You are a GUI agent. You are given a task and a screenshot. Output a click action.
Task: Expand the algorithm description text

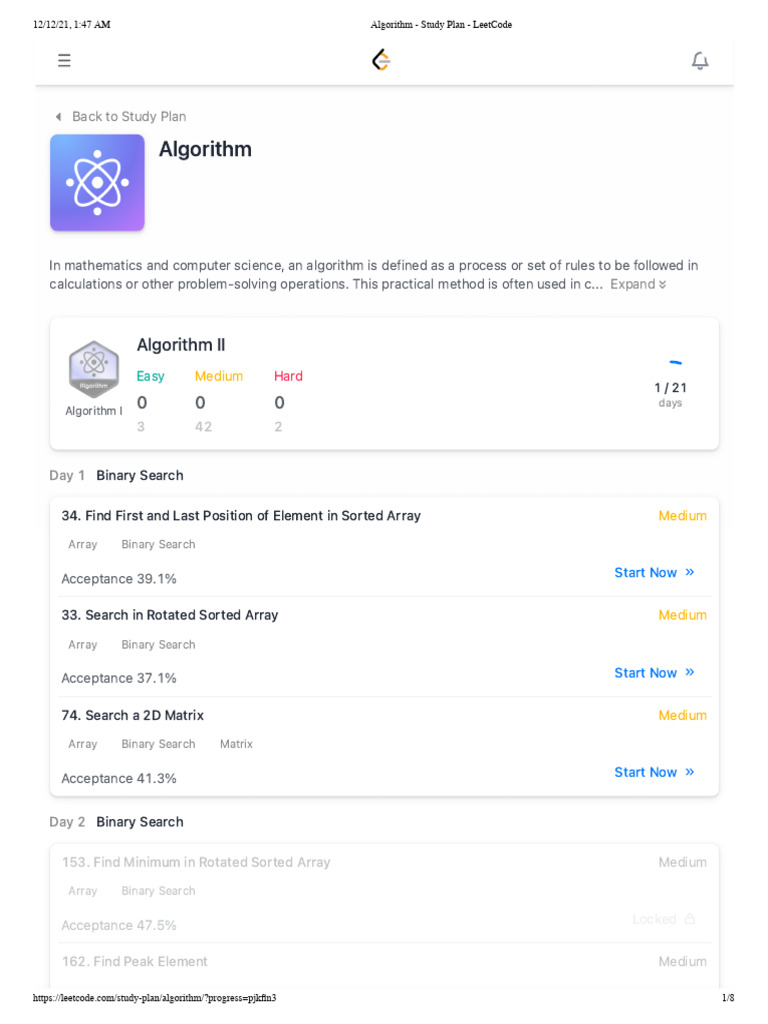pos(638,284)
